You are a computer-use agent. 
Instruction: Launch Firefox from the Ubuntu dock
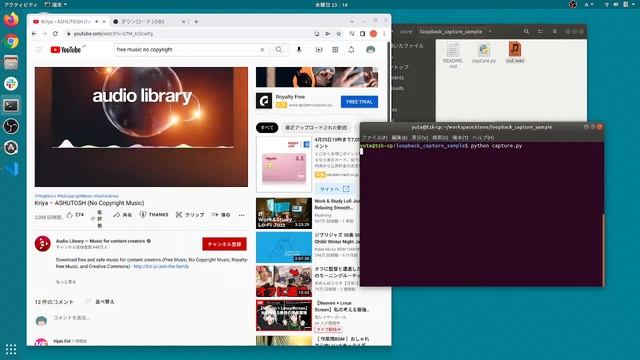(x=11, y=20)
